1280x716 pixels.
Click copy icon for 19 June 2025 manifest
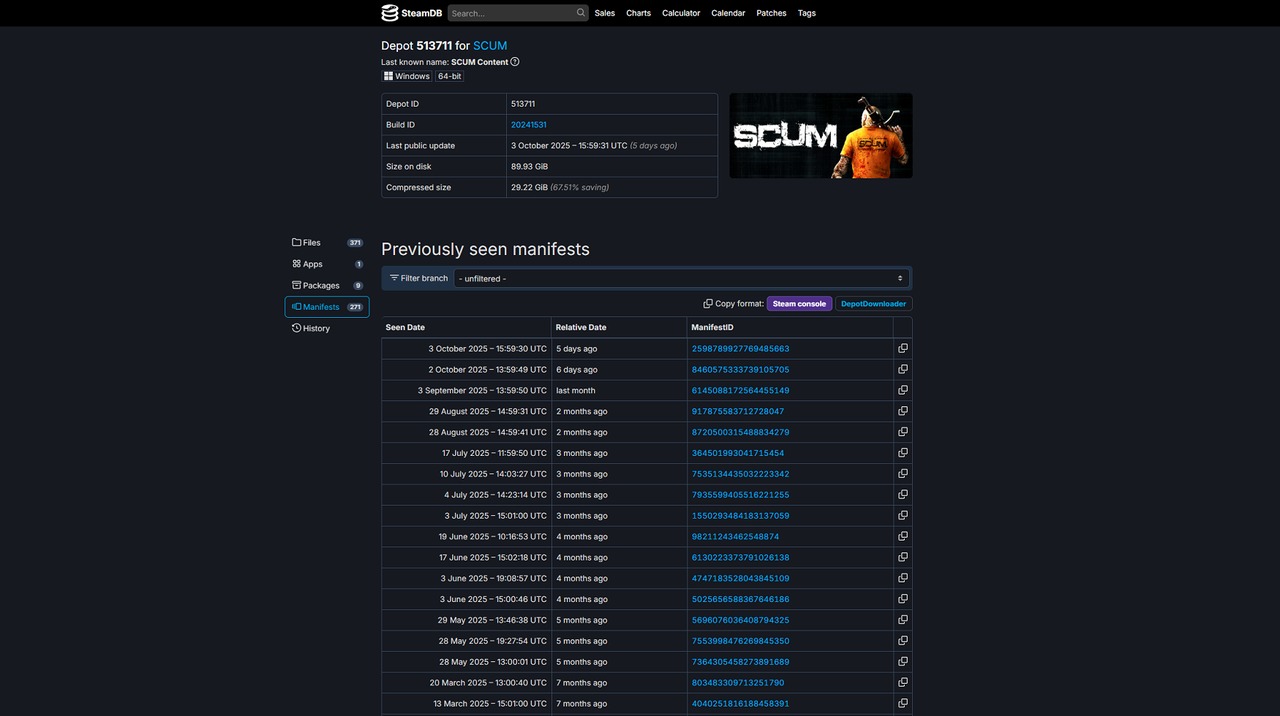[903, 537]
